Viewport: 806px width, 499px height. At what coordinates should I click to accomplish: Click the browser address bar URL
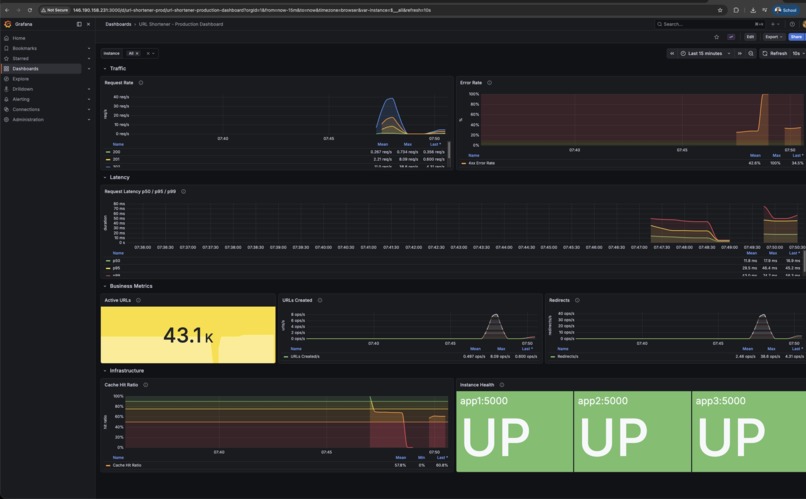251,10
